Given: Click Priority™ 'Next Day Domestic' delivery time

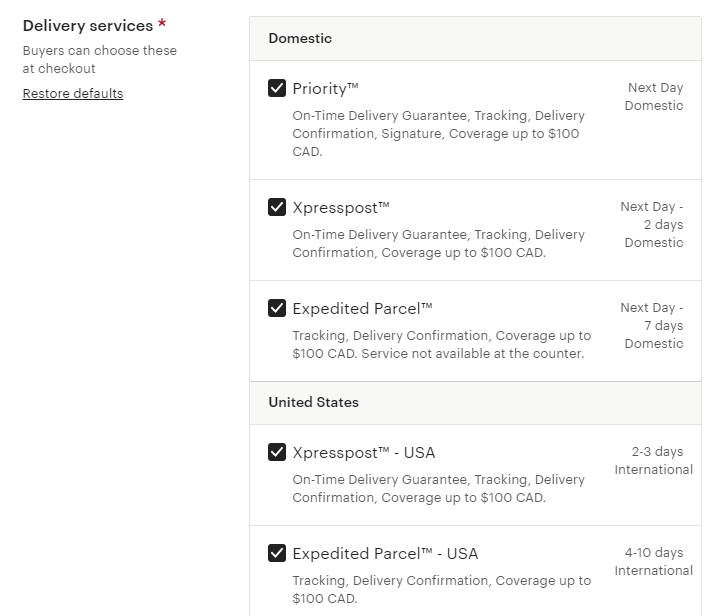Looking at the screenshot, I should coord(654,97).
